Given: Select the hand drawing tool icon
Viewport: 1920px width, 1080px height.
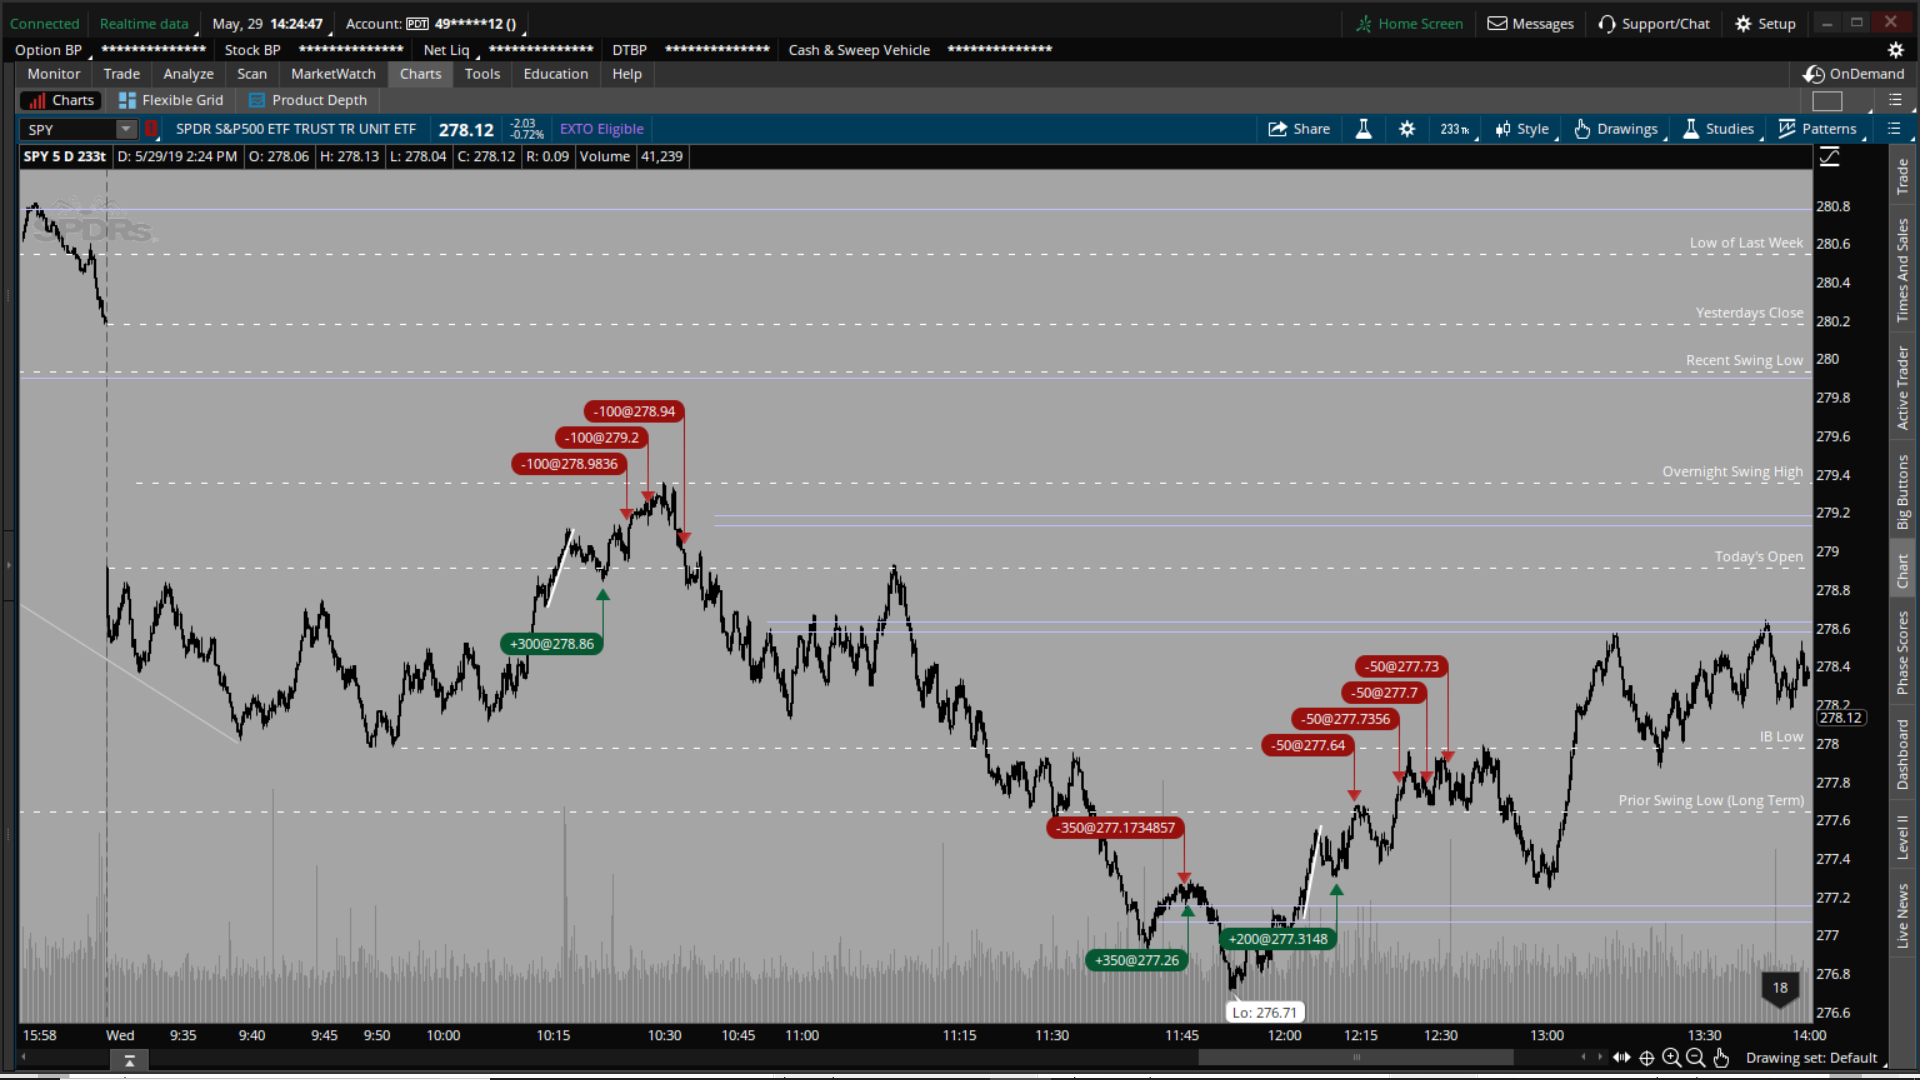Looking at the screenshot, I should [x=1721, y=1058].
